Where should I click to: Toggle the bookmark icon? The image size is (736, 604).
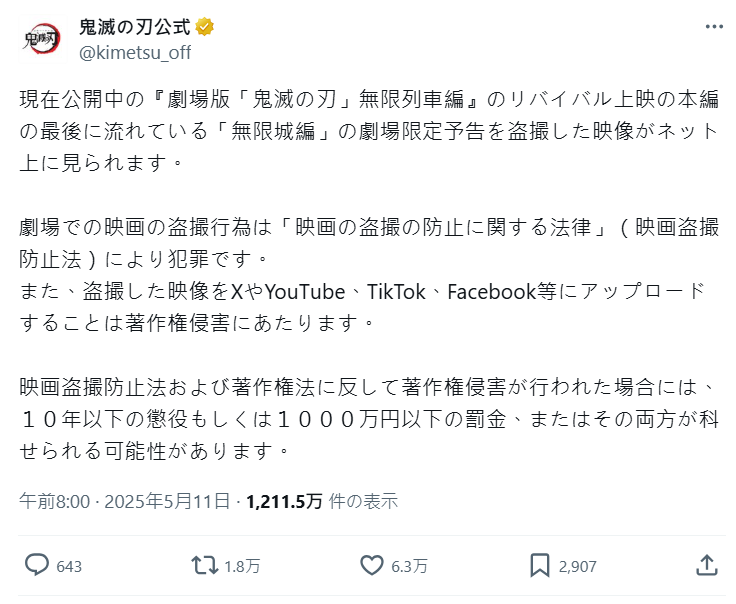[540, 565]
